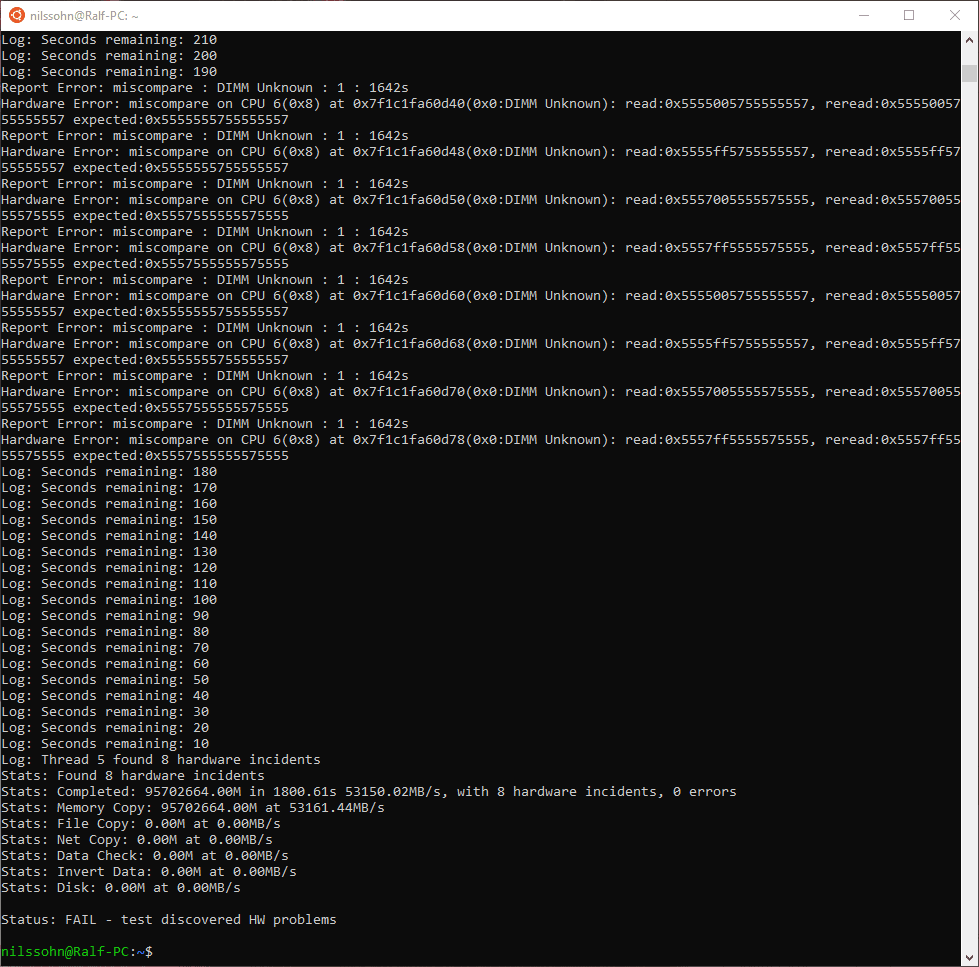Click the vertical scrollbar thumb
The width and height of the screenshot is (979, 967).
[969, 73]
